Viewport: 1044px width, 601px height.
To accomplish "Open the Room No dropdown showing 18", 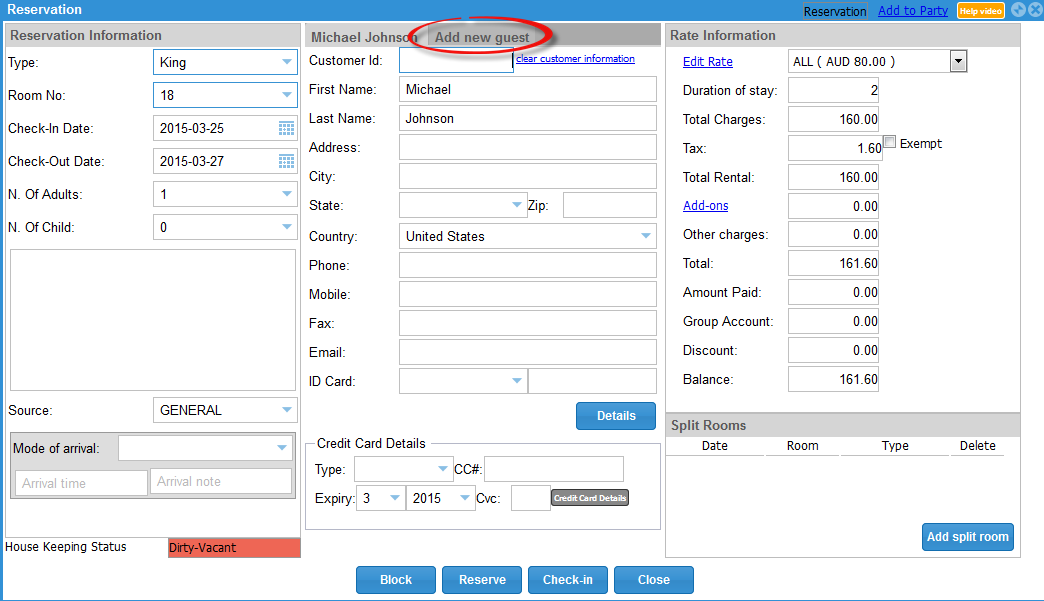I will [225, 95].
